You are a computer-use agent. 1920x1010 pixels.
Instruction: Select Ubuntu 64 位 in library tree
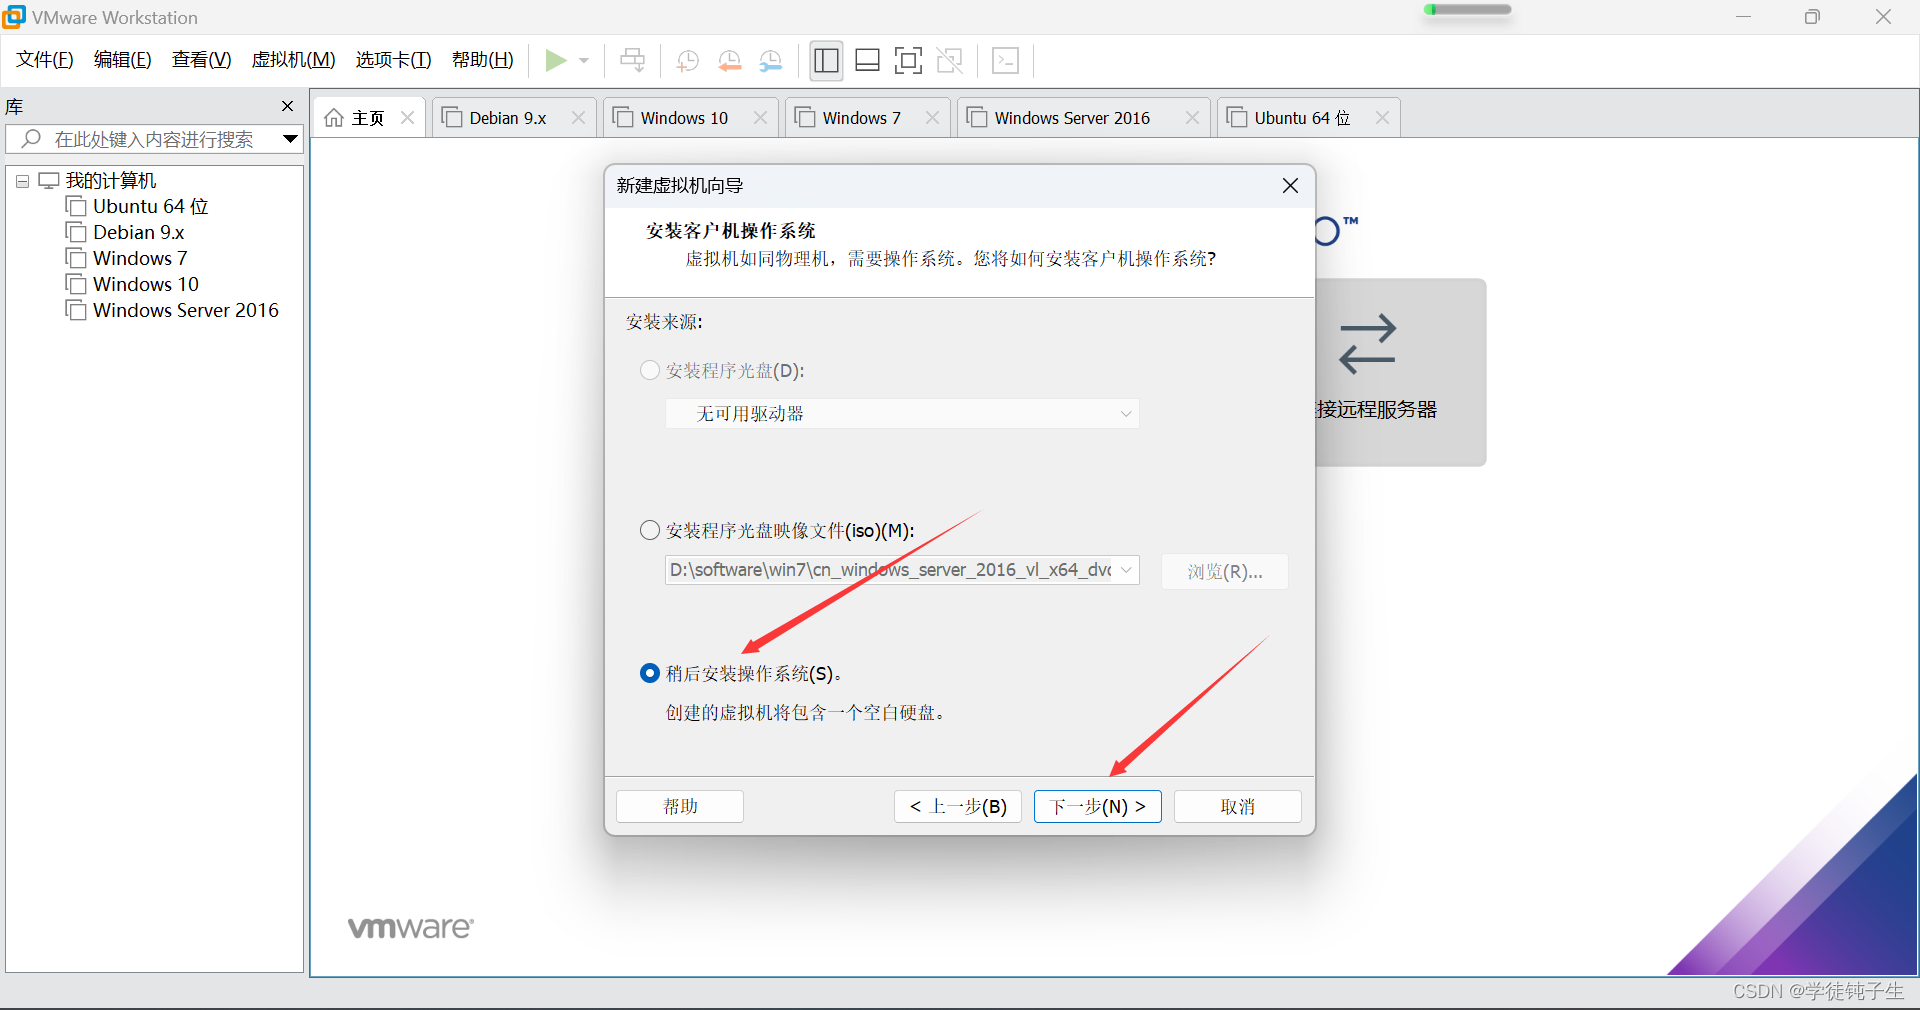tap(150, 206)
